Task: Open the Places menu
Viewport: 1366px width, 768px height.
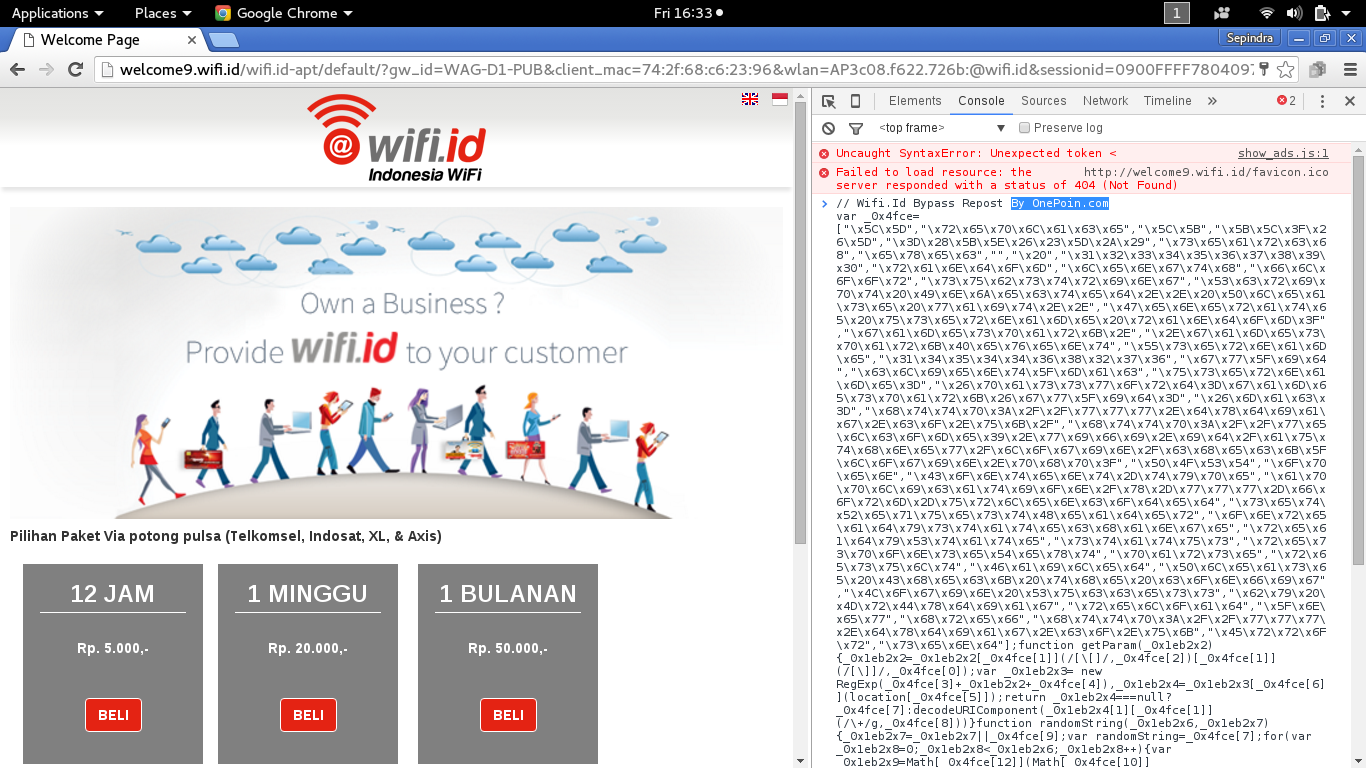Action: (163, 13)
